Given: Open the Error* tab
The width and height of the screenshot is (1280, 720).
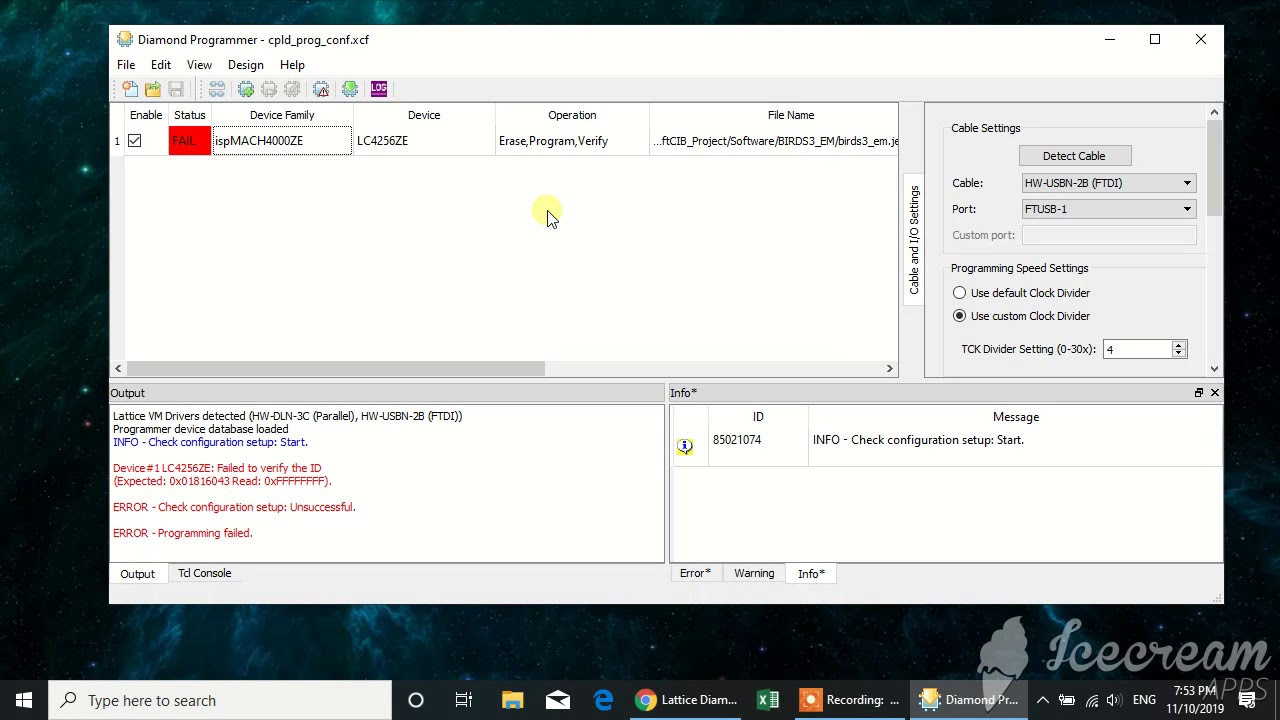Looking at the screenshot, I should click(695, 573).
